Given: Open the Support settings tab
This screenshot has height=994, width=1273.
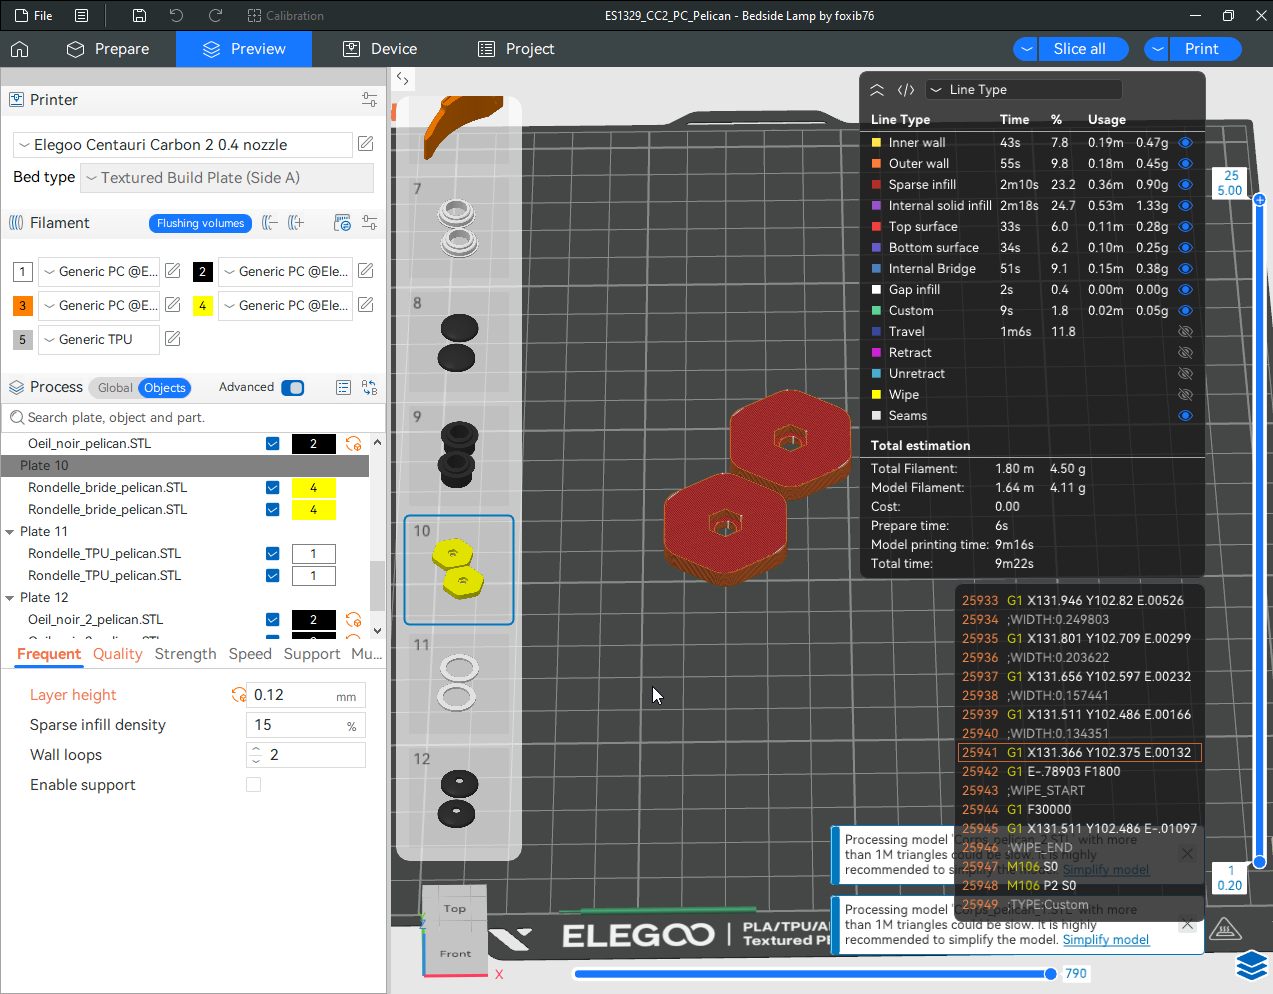Looking at the screenshot, I should [312, 654].
